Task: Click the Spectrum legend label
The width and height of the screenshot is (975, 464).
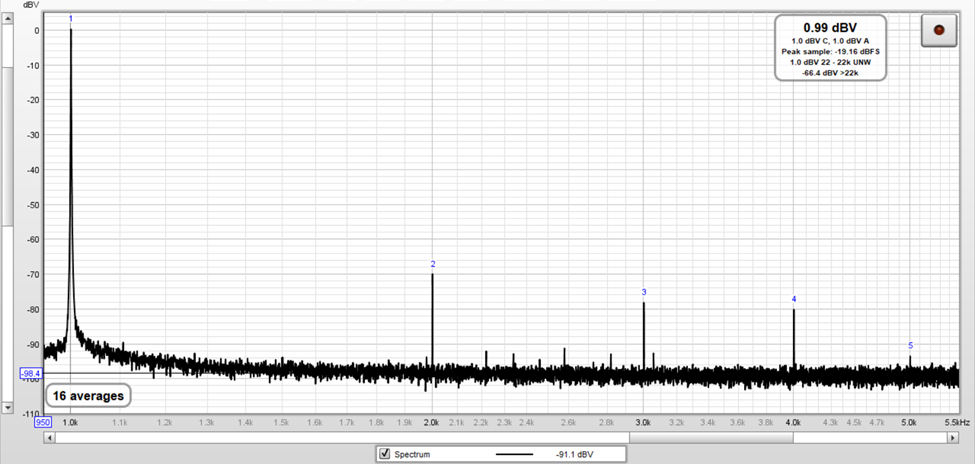Action: coord(411,454)
